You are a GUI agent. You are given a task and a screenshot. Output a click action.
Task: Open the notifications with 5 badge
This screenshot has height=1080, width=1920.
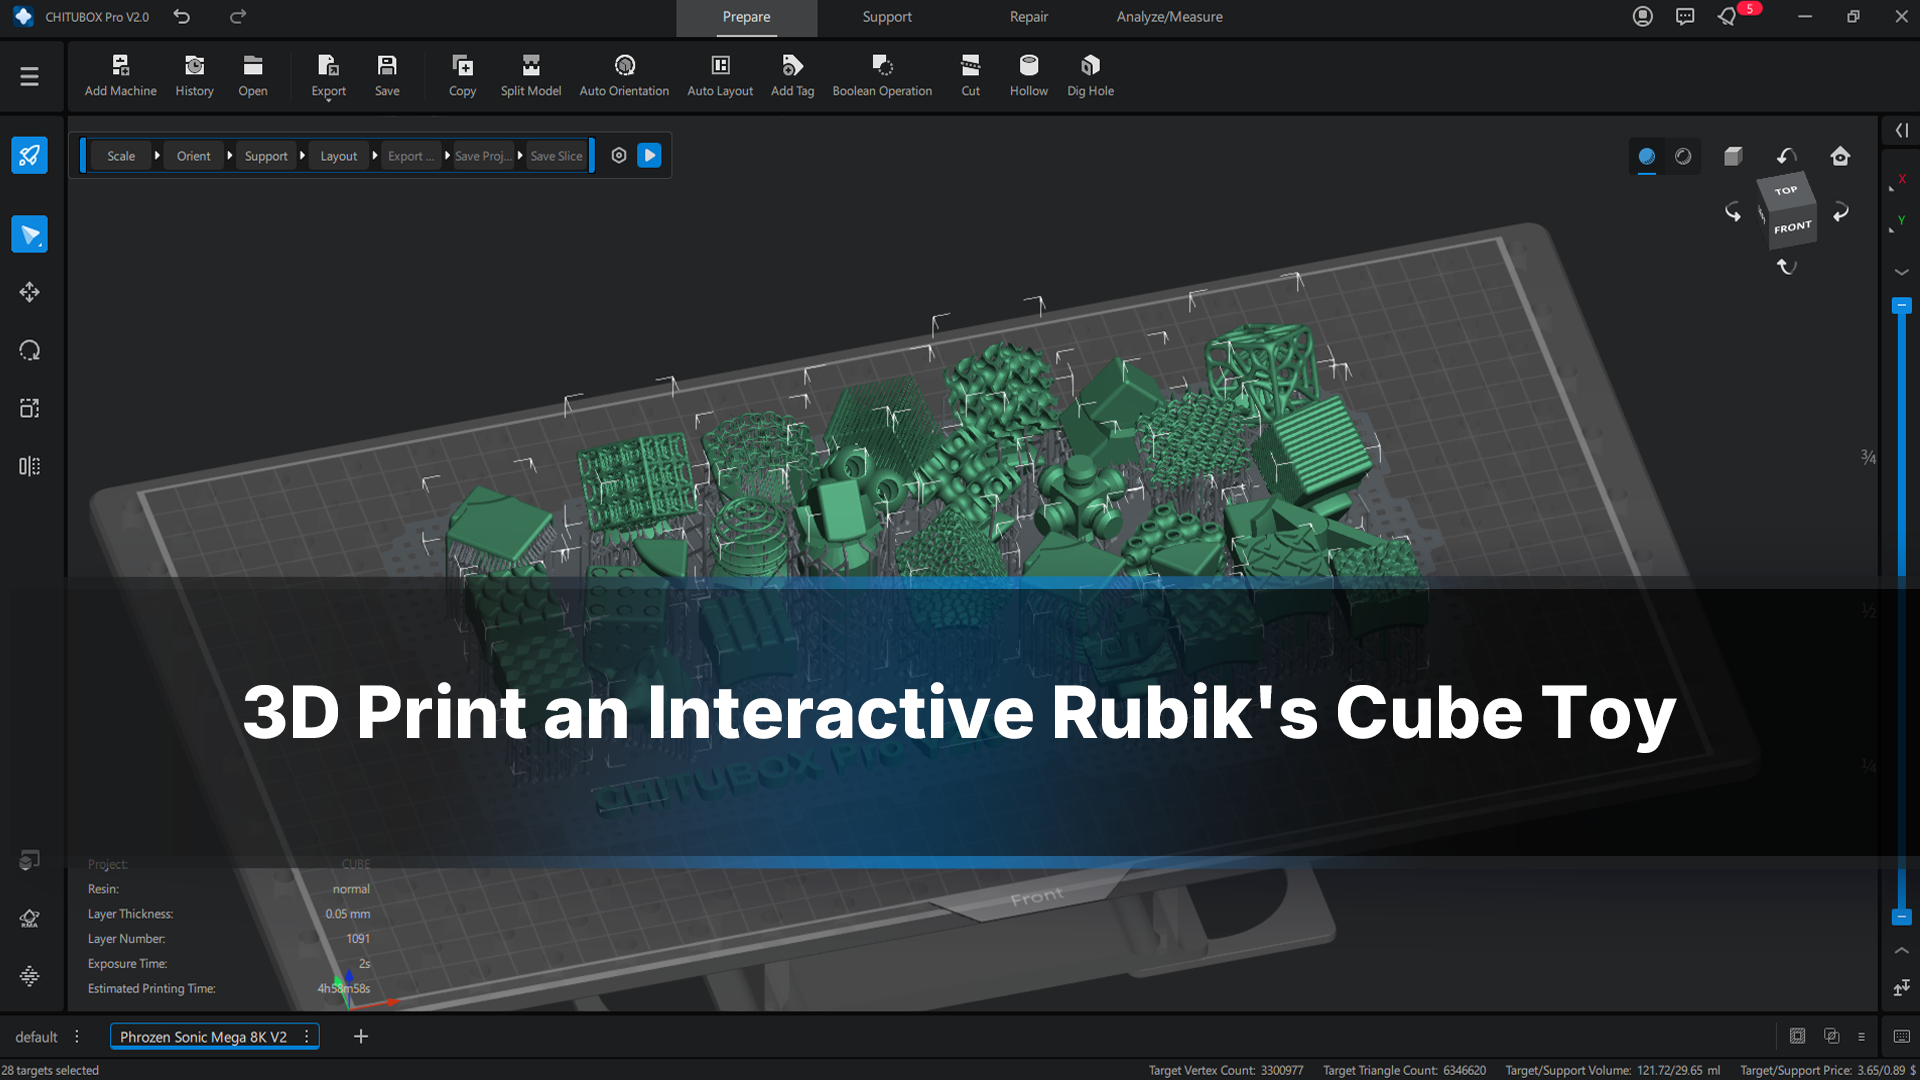1728,16
